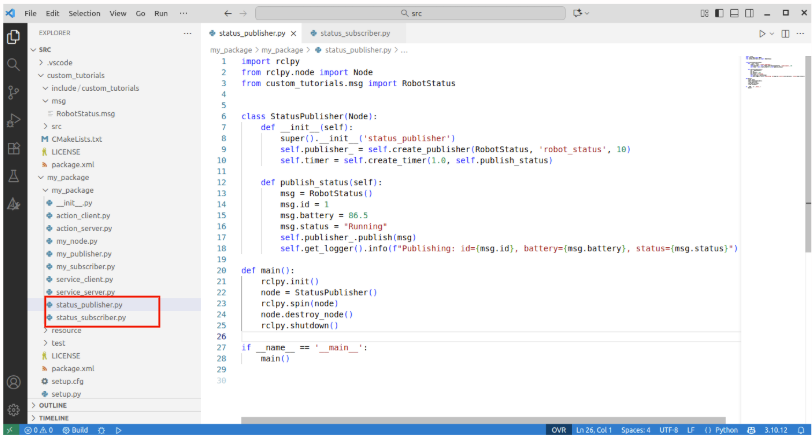
Task: Open the Testing flask view
Action: [x=13, y=176]
